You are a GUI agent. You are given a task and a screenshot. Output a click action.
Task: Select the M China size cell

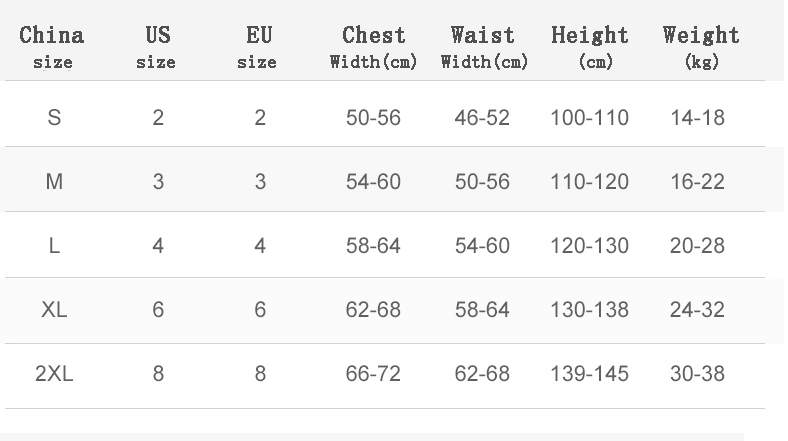(55, 182)
